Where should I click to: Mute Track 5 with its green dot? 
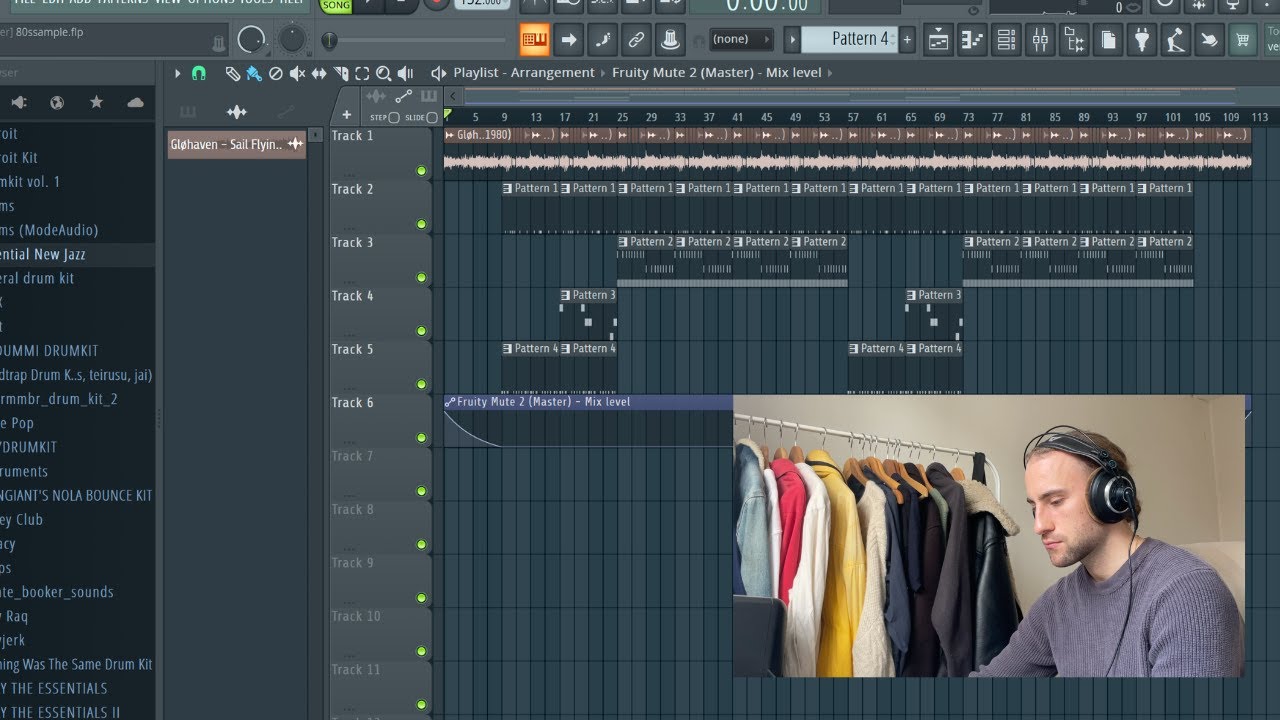pyautogui.click(x=421, y=384)
